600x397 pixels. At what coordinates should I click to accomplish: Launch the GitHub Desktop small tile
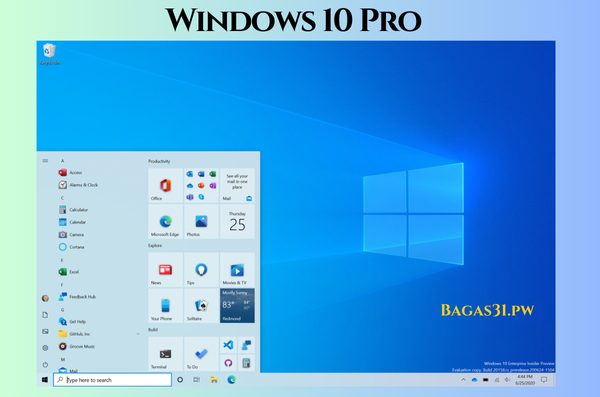pos(228,363)
